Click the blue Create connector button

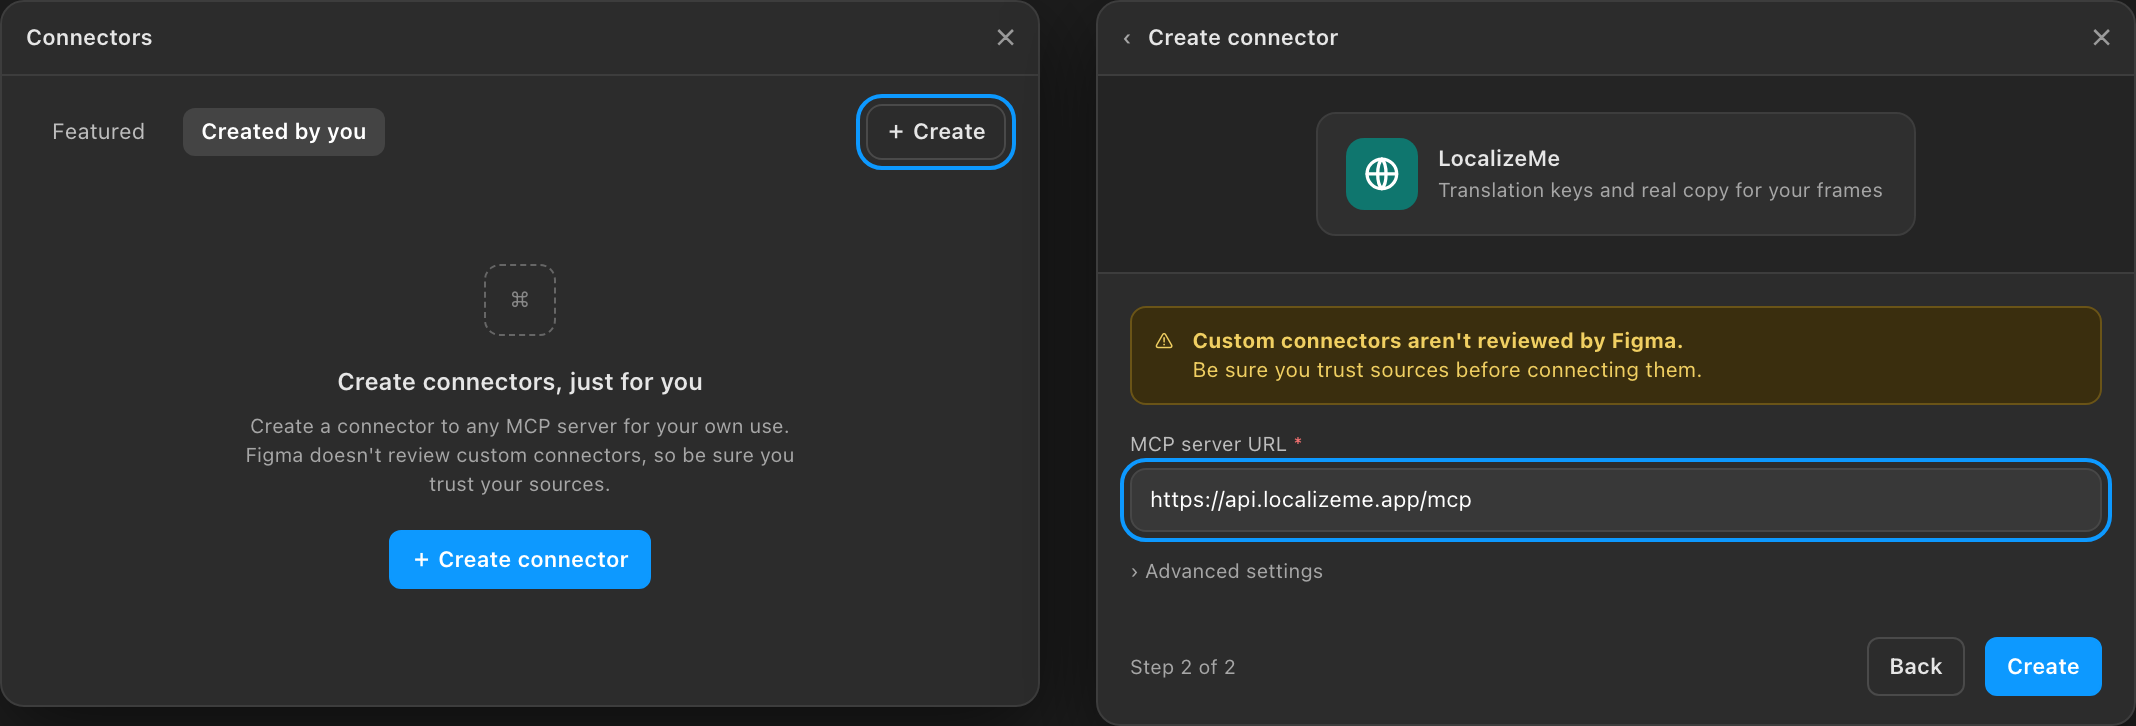(x=520, y=560)
